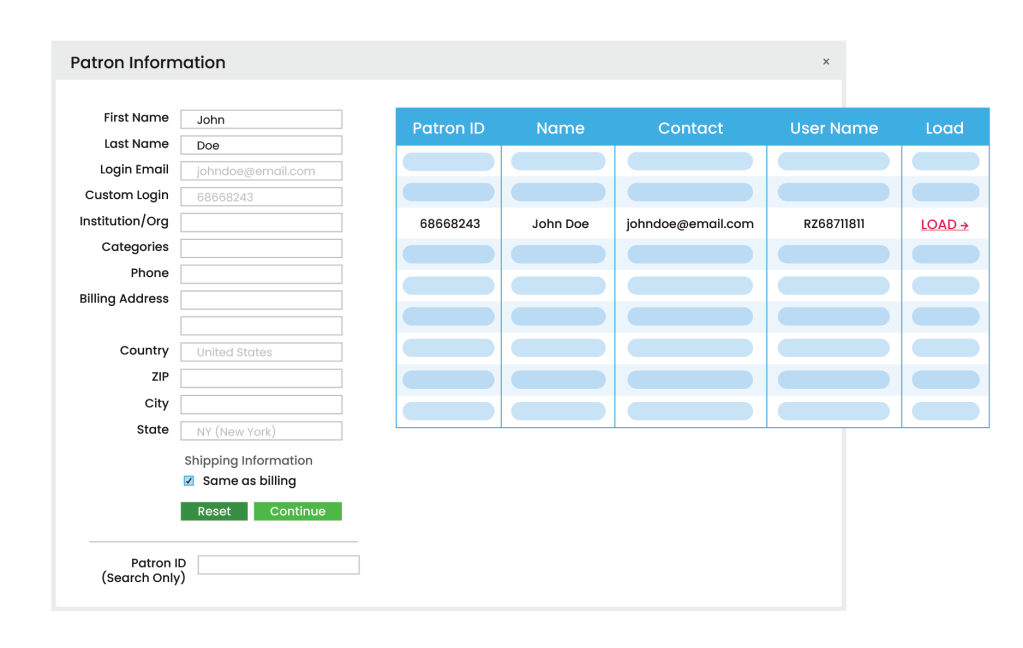Click the Shipping Information heading
1023x648 pixels.
click(x=248, y=461)
